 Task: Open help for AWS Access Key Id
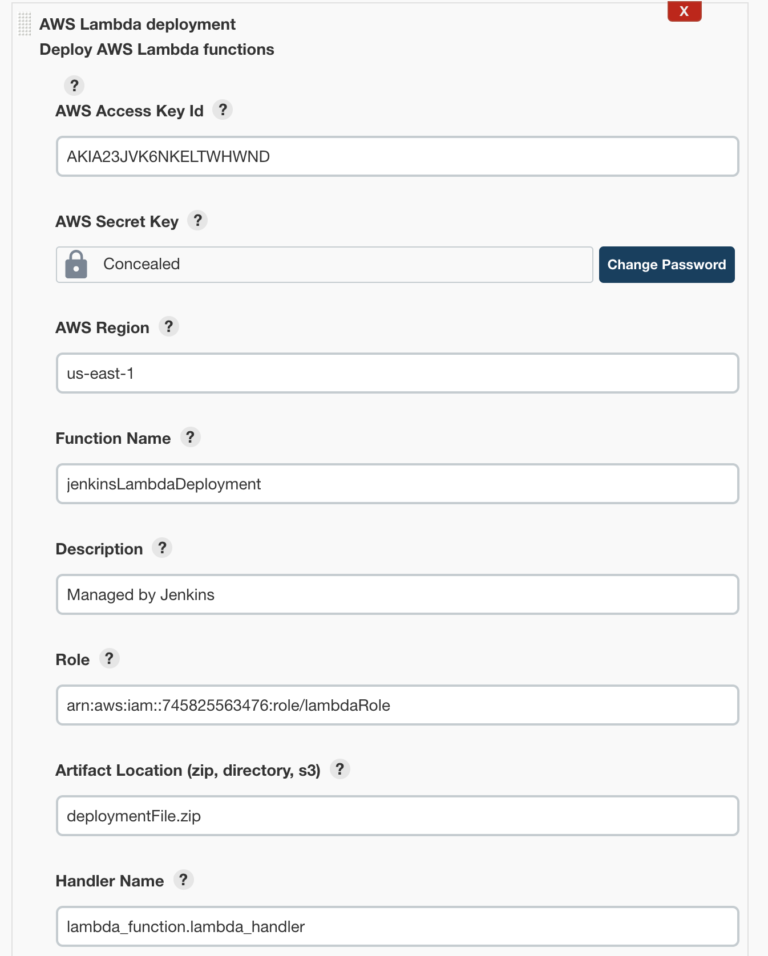(x=222, y=110)
